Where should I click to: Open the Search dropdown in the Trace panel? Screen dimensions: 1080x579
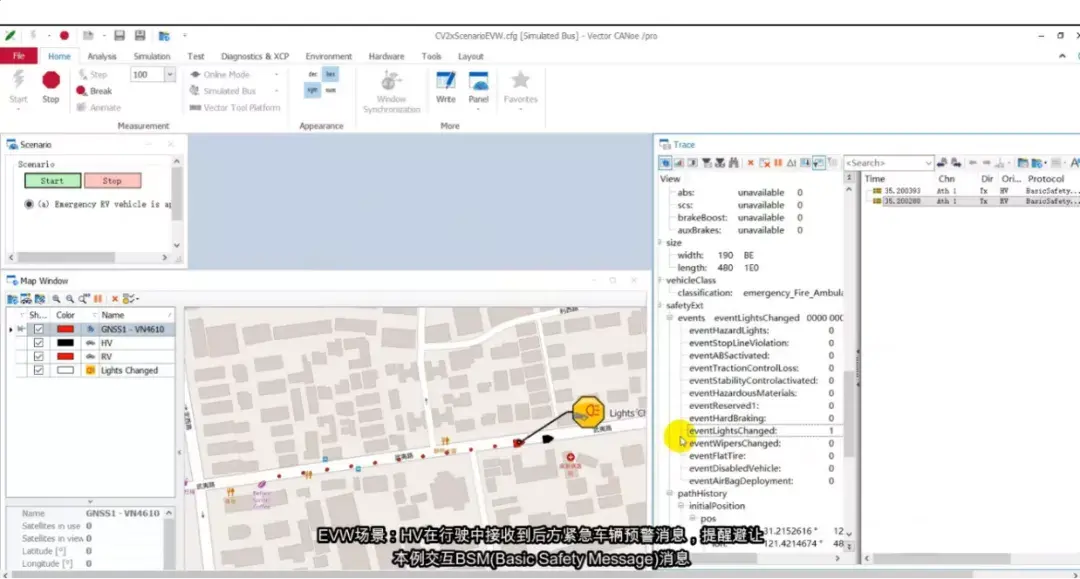tap(930, 162)
